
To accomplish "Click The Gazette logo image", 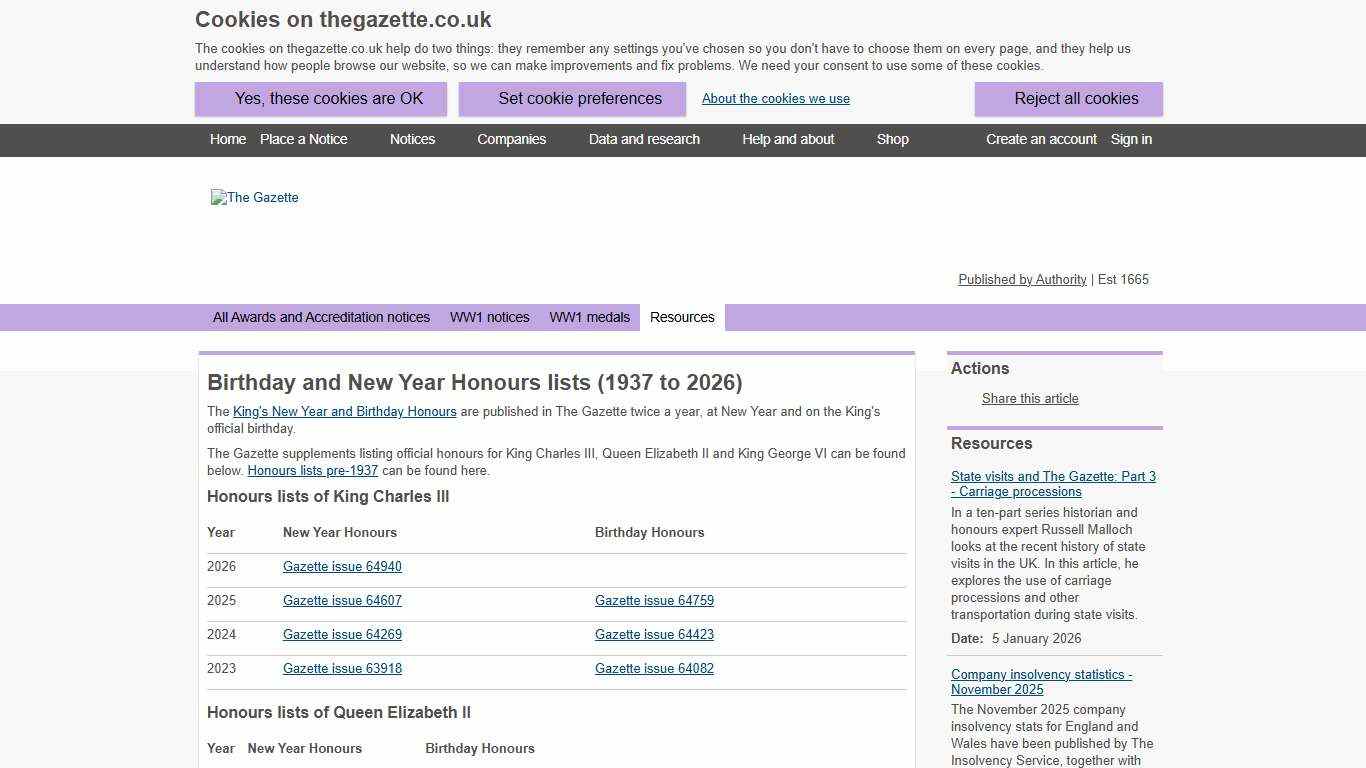I will [254, 197].
